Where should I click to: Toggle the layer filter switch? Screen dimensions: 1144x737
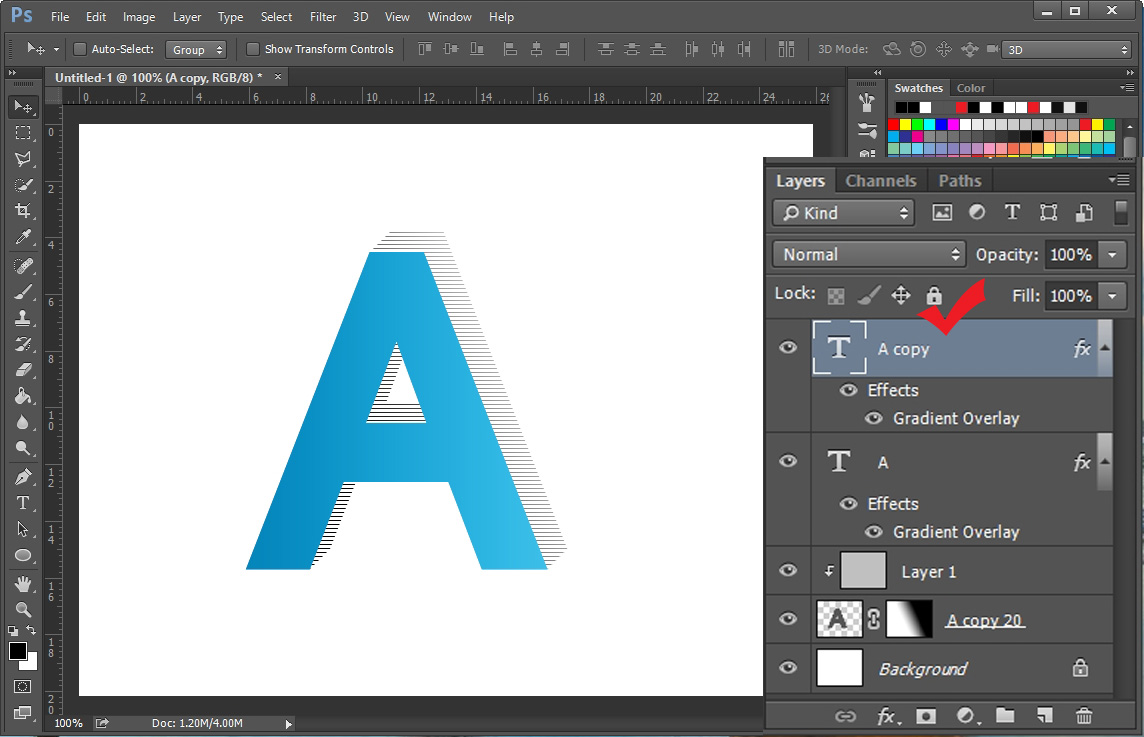pos(1121,212)
